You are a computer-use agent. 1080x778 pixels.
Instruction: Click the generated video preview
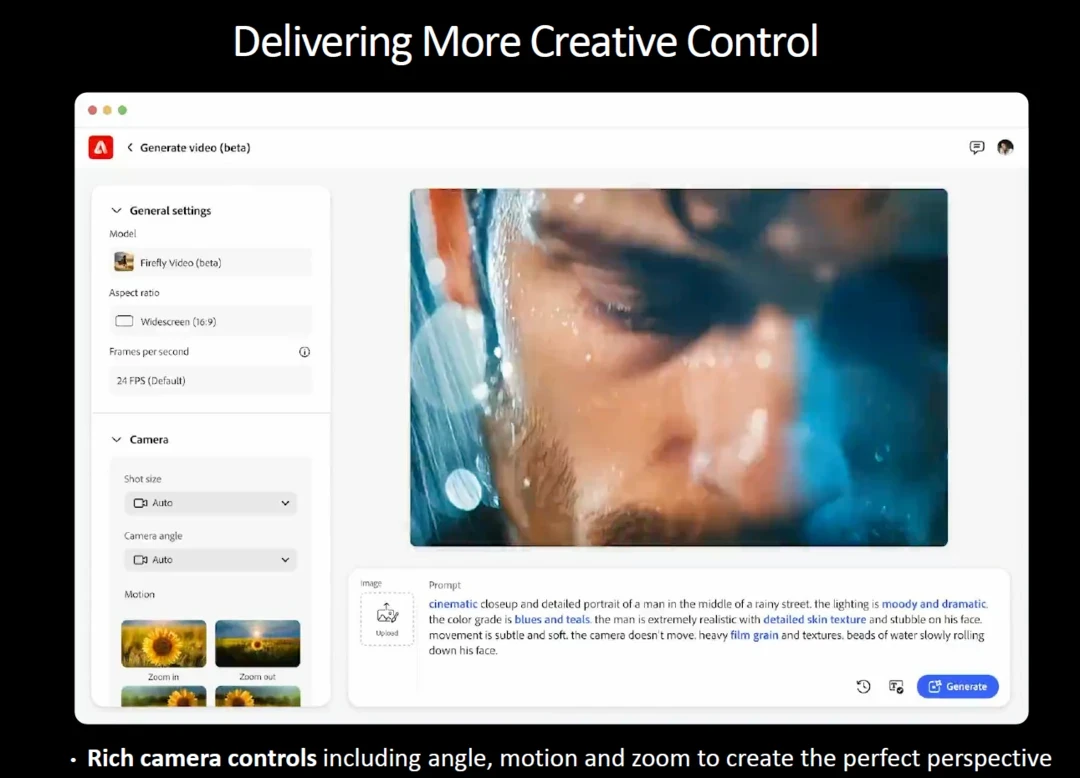[678, 367]
